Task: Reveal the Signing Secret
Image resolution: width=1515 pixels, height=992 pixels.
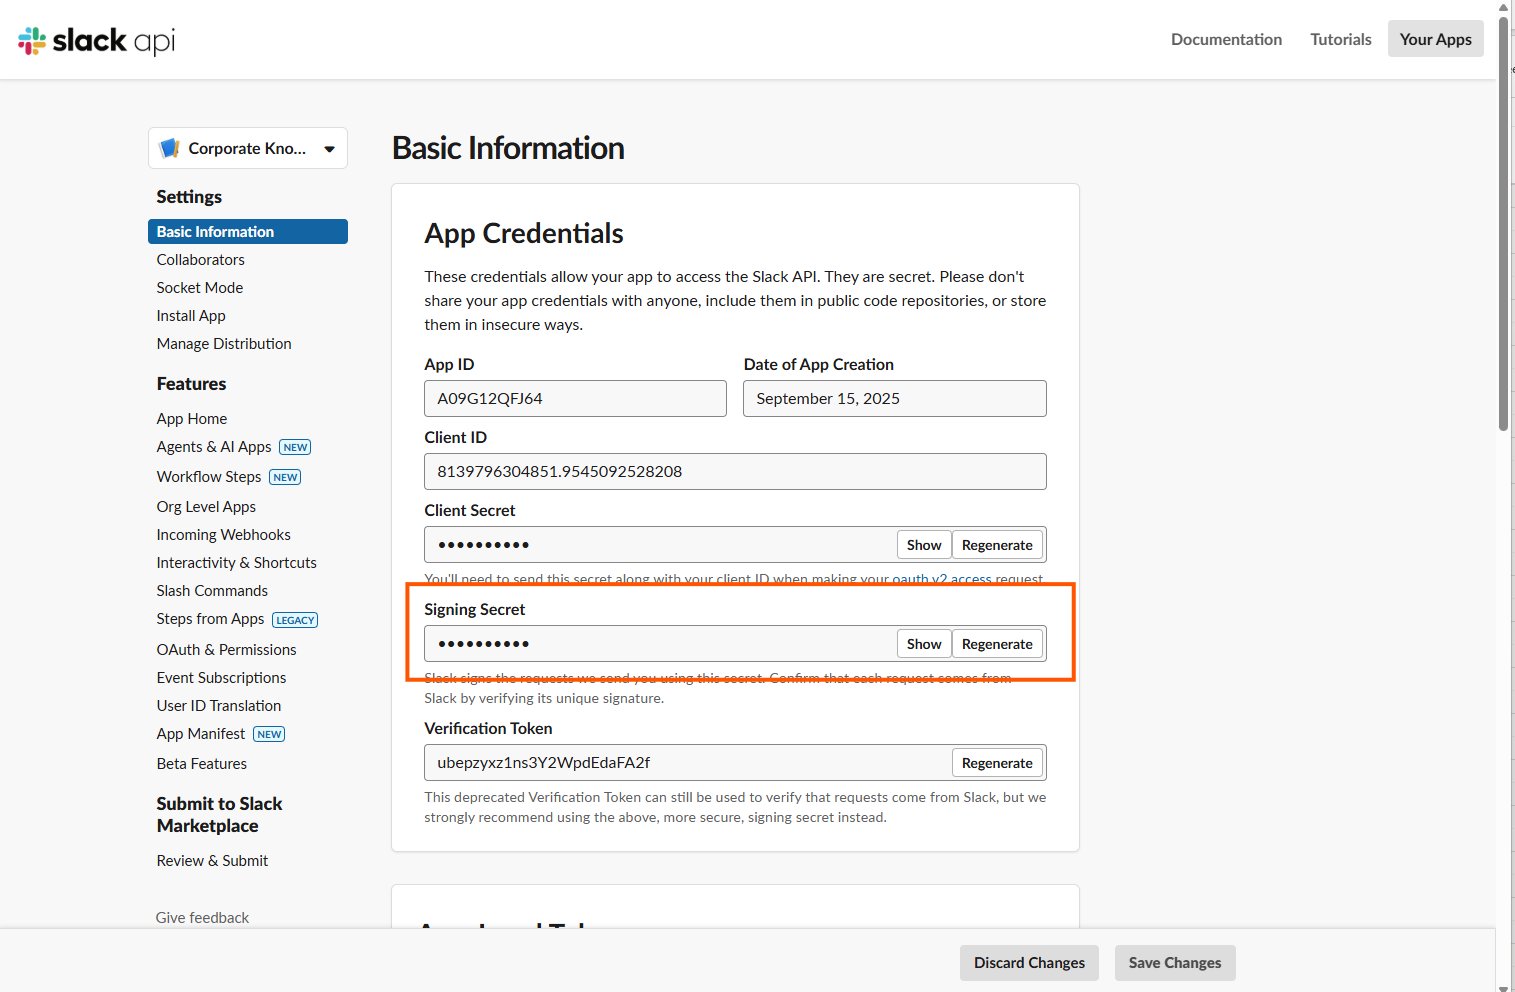Action: 923,644
